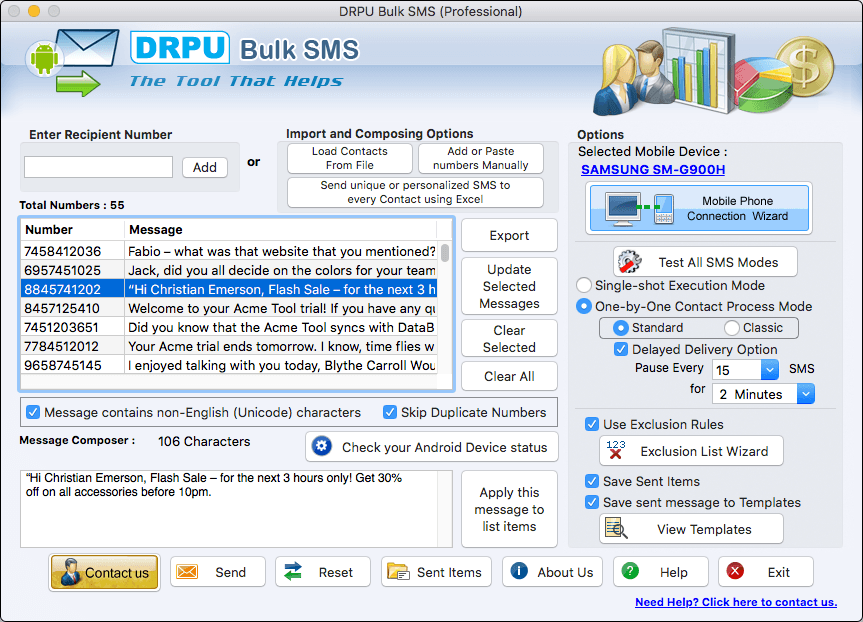Image resolution: width=863 pixels, height=622 pixels.
Task: Click the Clear All button
Action: [509, 376]
